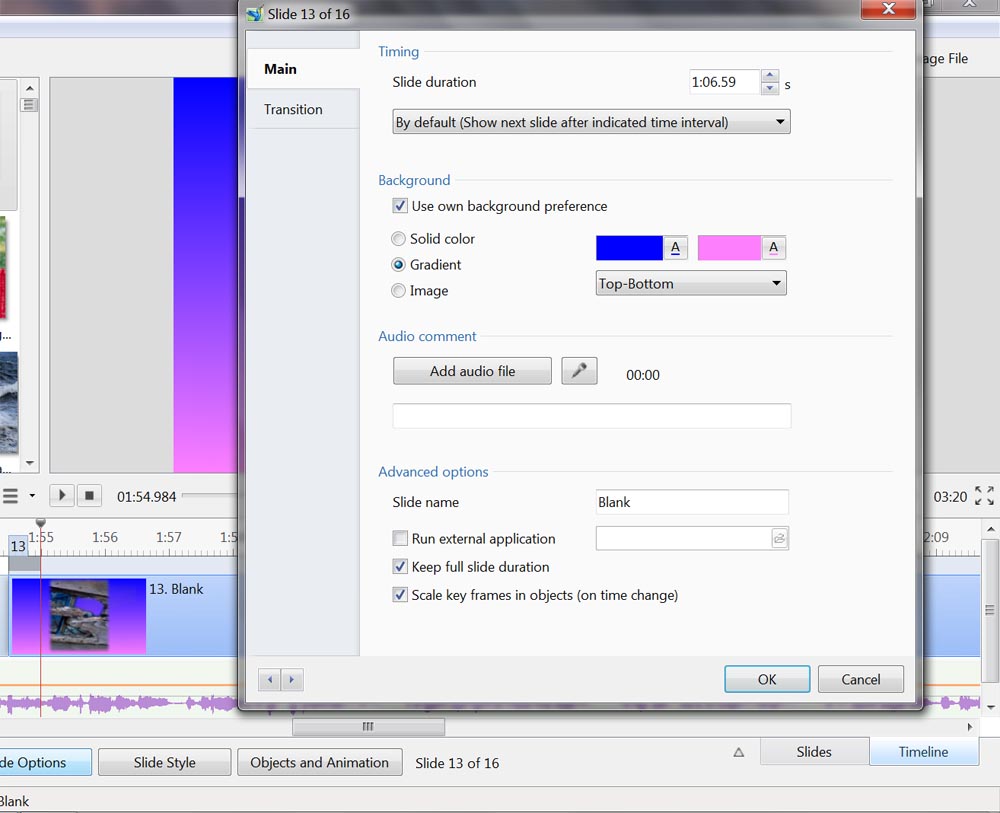
Task: Switch to the Transition tab
Action: [x=293, y=109]
